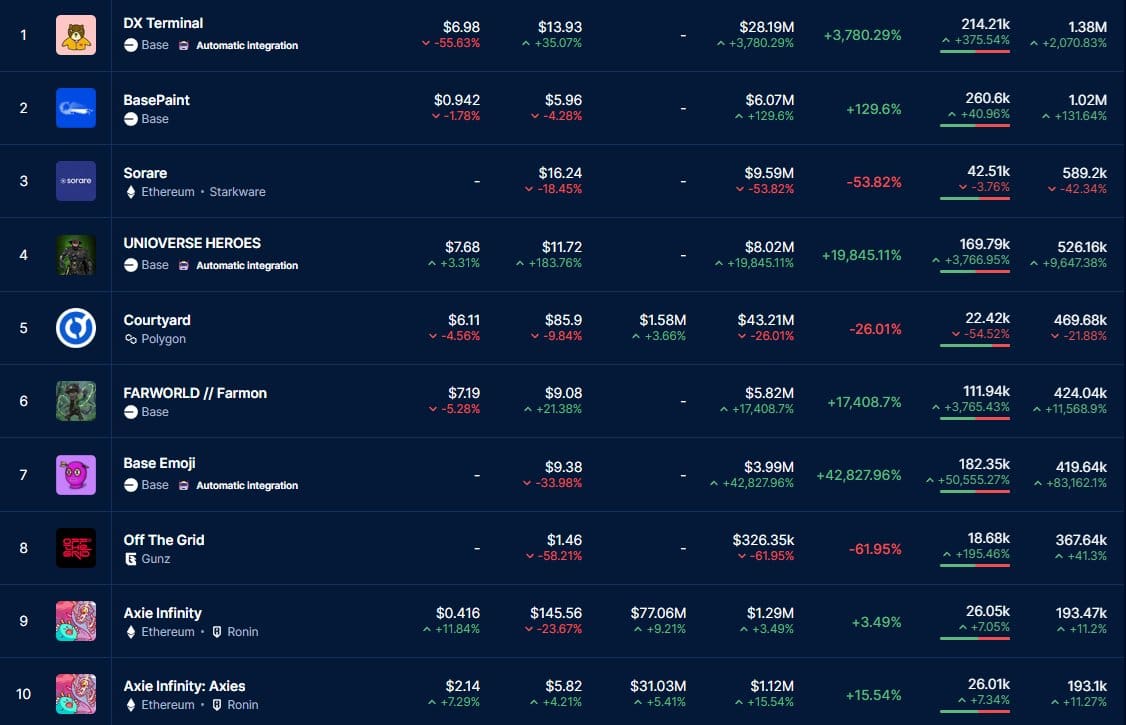Open the DX Terminal collection name
1126x725 pixels.
163,23
